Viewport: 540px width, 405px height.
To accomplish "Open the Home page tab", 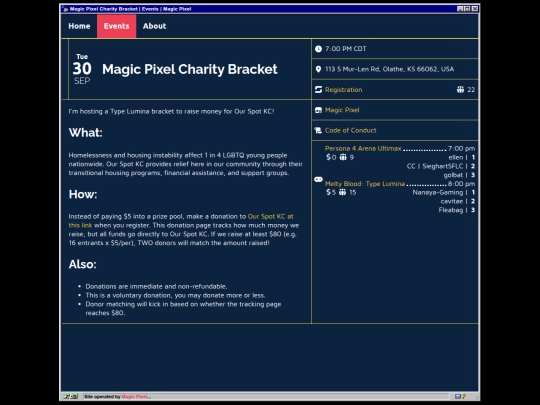I will pyautogui.click(x=79, y=26).
